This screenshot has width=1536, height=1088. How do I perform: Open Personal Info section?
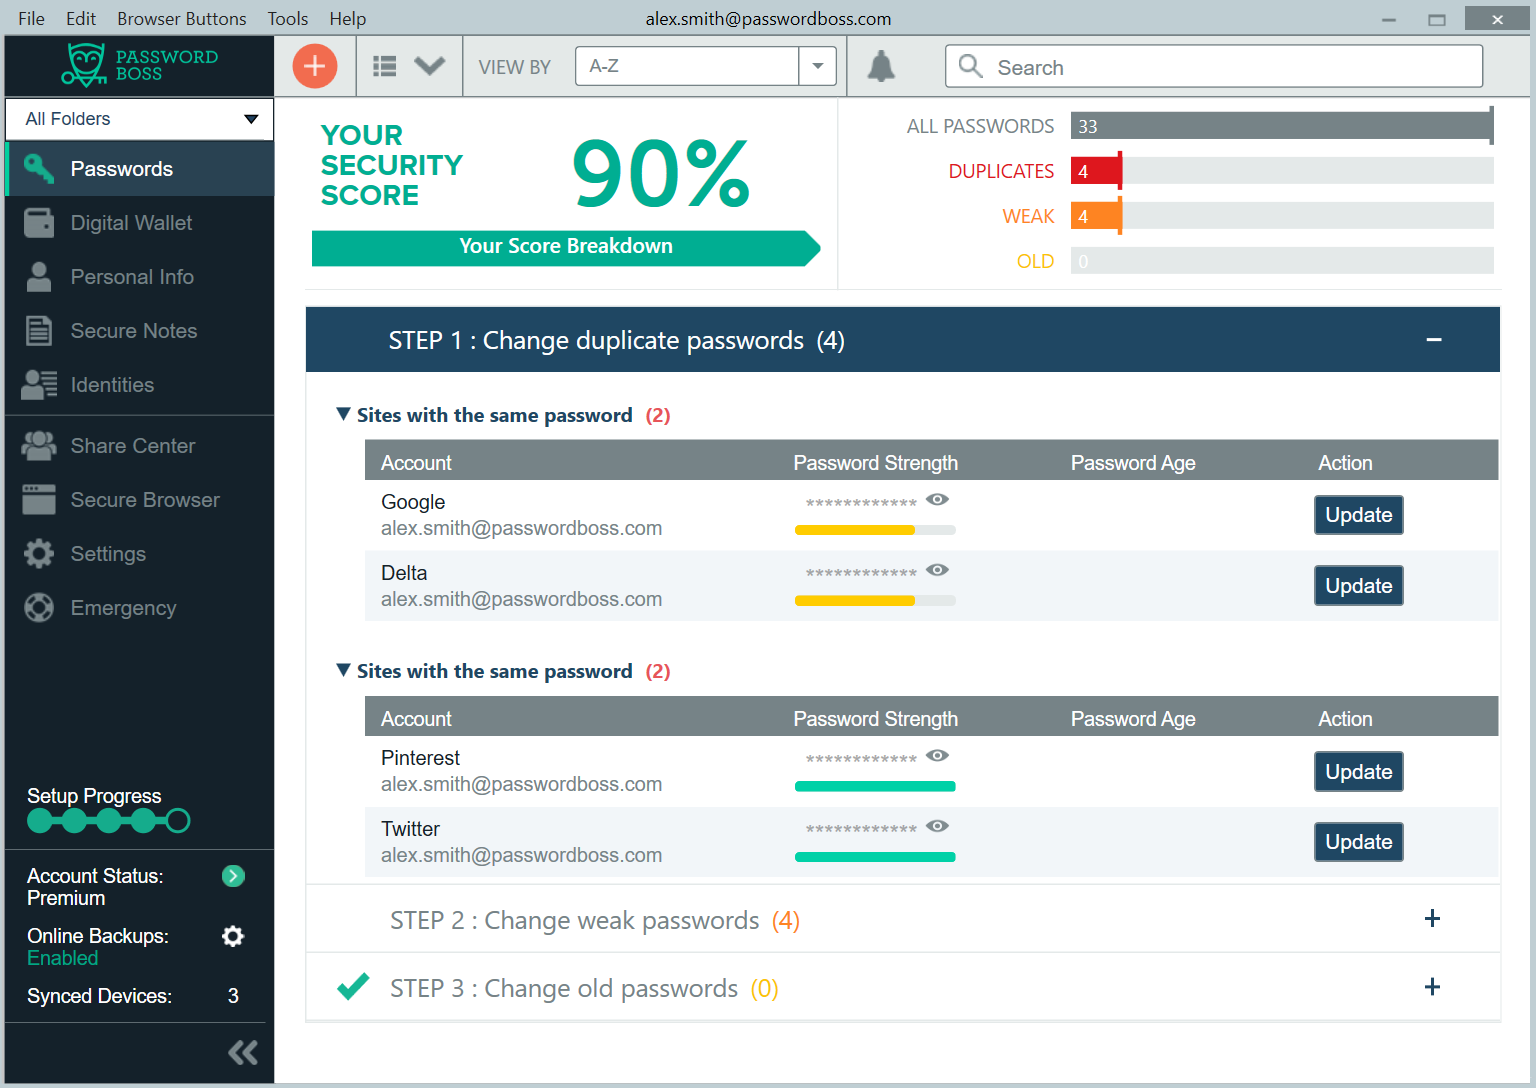[140, 277]
